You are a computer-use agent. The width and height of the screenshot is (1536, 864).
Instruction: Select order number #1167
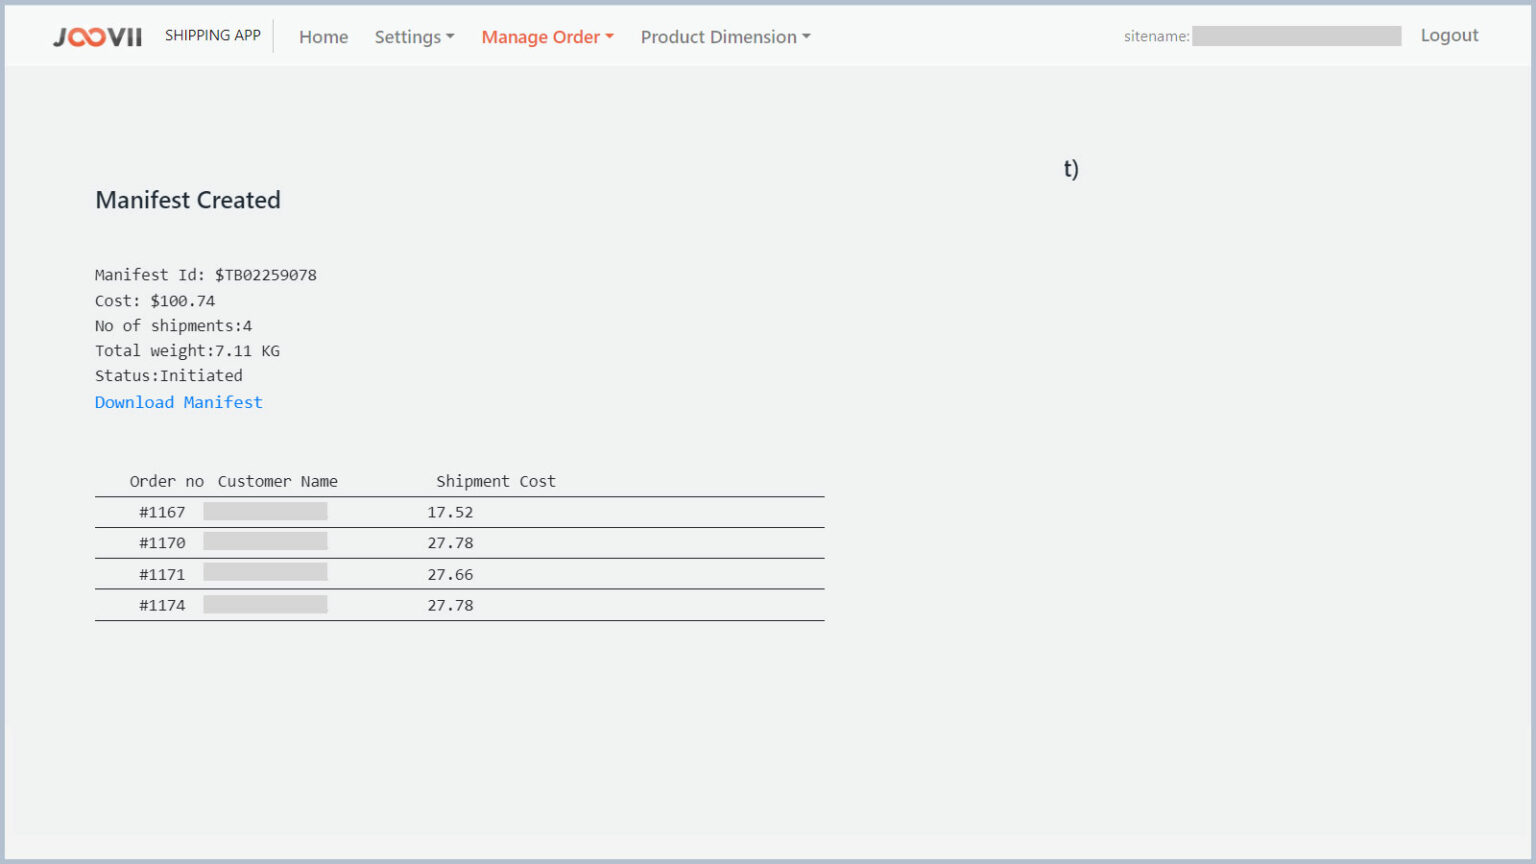[162, 512]
